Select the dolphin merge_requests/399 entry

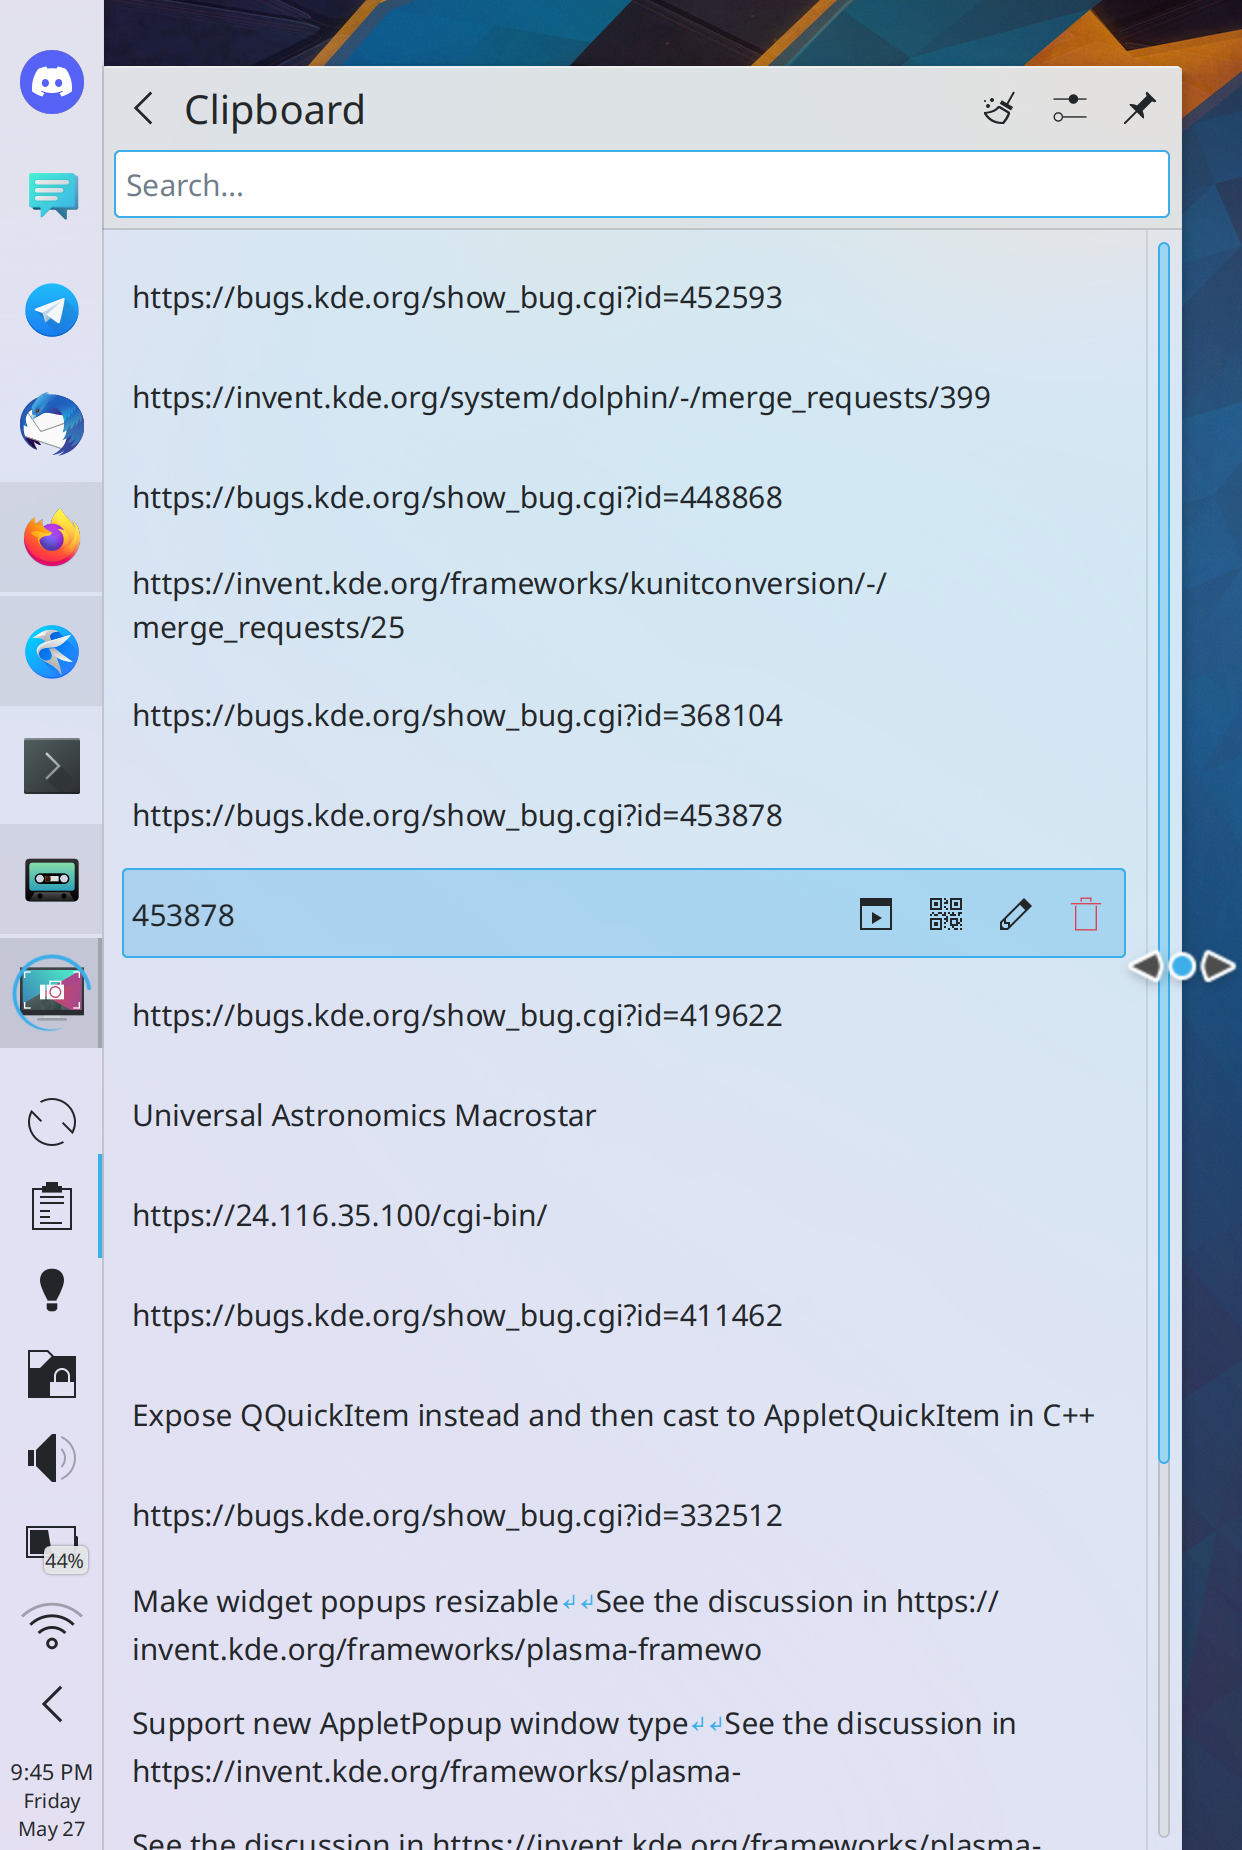click(x=561, y=398)
